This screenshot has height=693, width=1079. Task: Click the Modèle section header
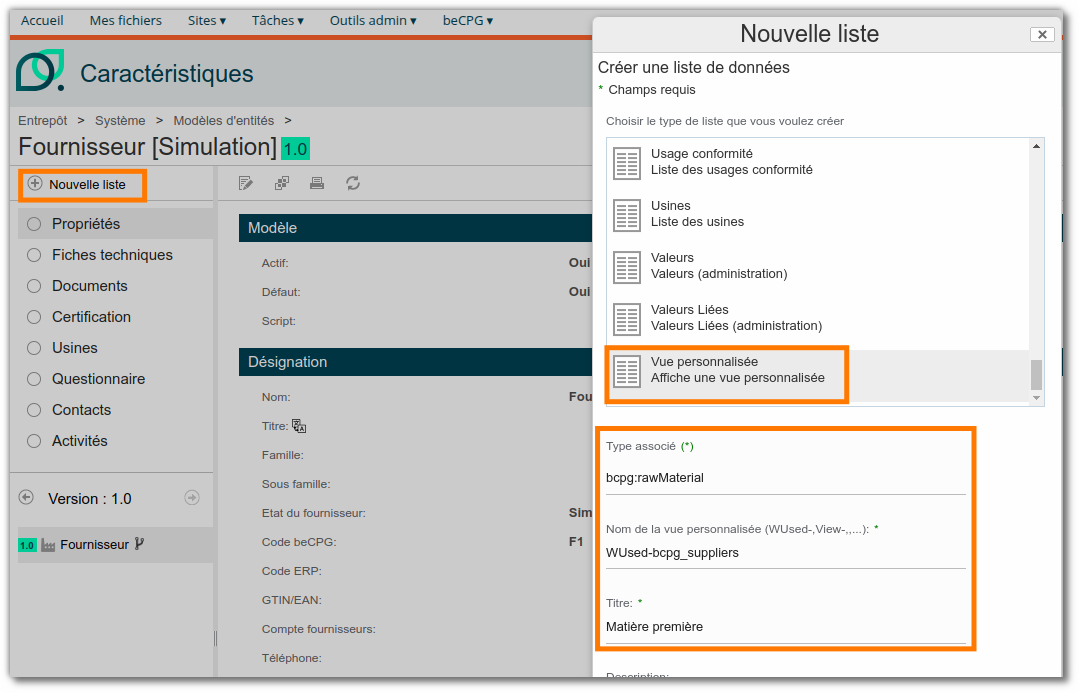pos(415,228)
